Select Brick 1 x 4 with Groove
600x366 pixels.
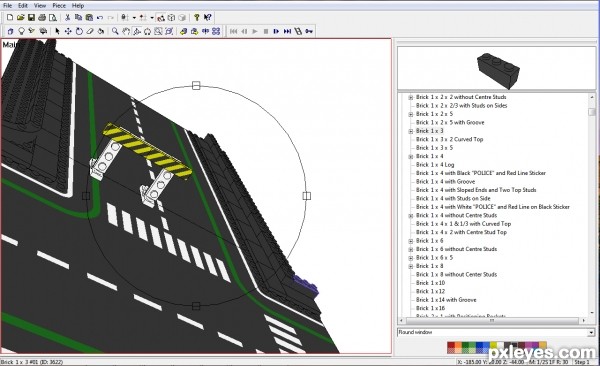tap(445, 181)
